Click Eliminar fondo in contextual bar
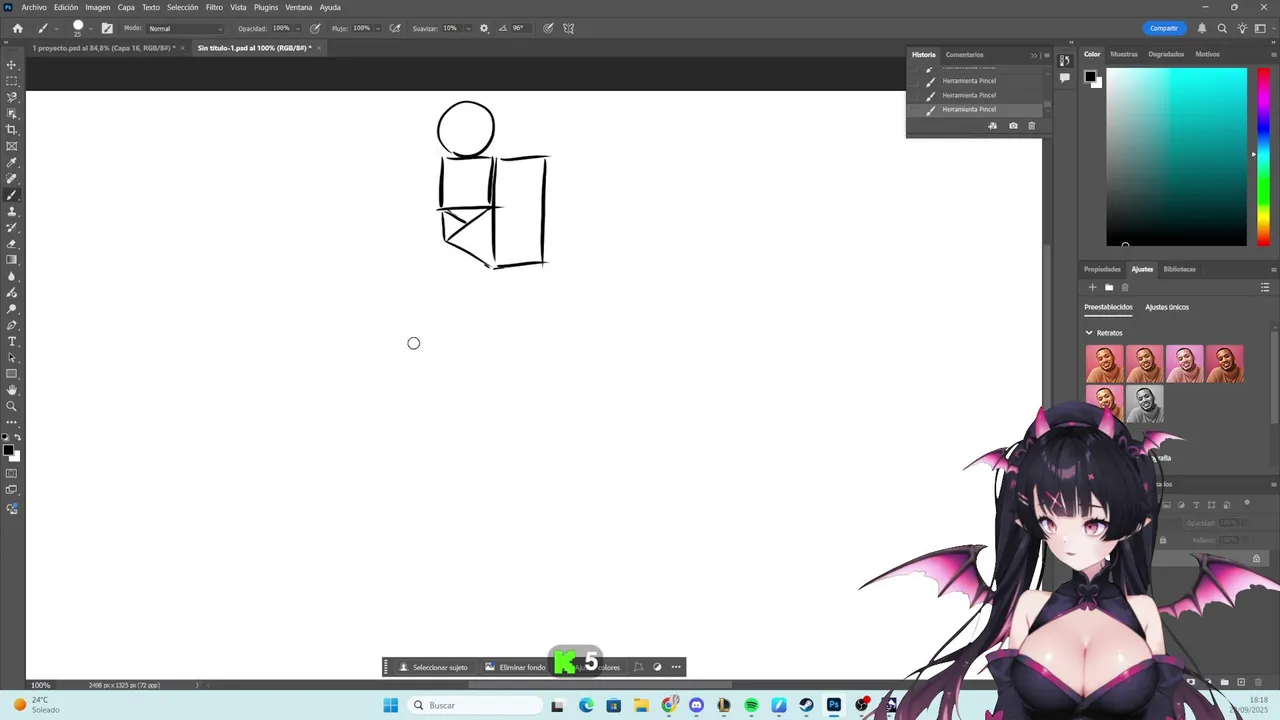Screen dimensions: 1280x720 [x=515, y=667]
